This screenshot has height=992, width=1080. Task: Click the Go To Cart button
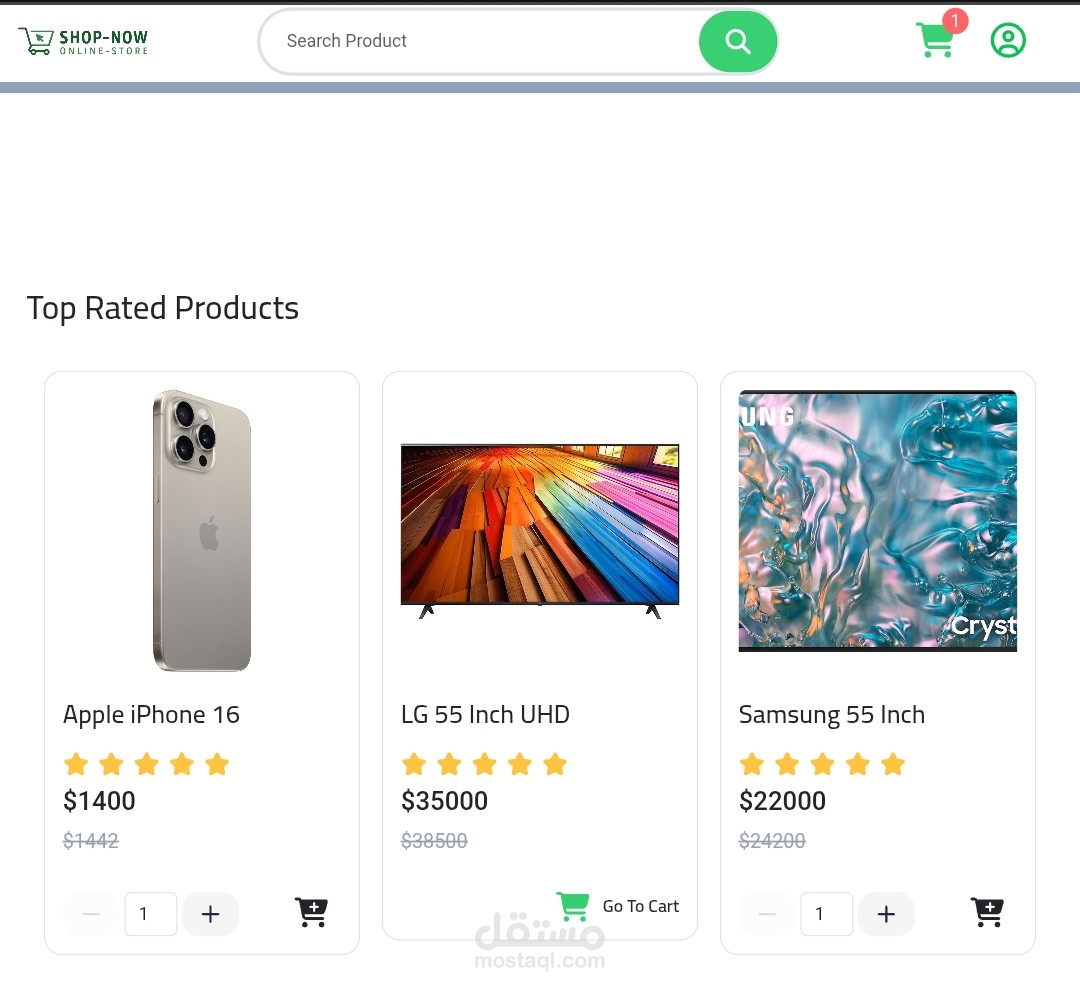pos(640,906)
